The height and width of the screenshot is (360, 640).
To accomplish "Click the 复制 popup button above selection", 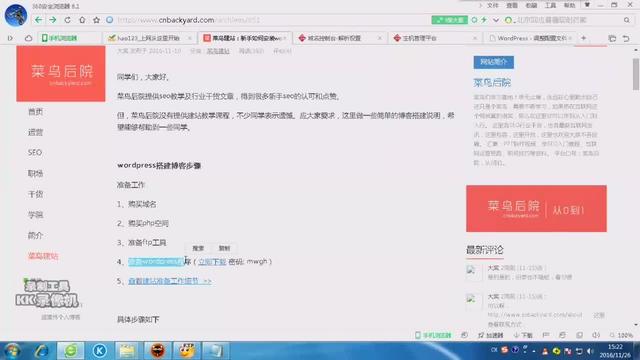I will [224, 248].
